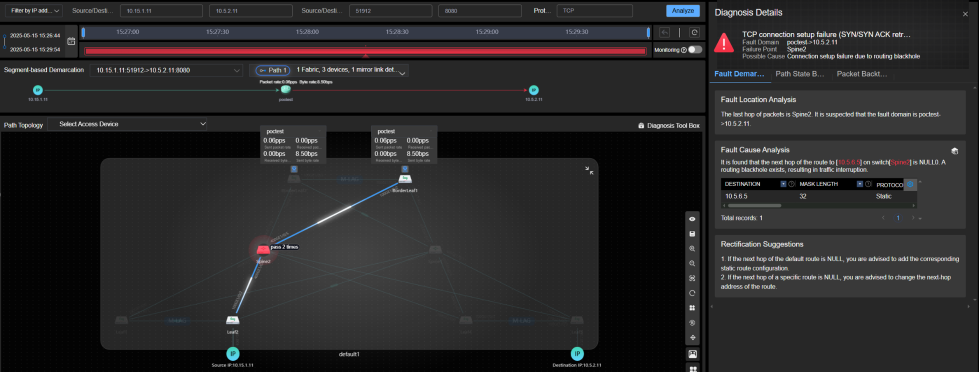Open the Packet Backtracking tab
This screenshot has width=979, height=372.
tap(862, 74)
